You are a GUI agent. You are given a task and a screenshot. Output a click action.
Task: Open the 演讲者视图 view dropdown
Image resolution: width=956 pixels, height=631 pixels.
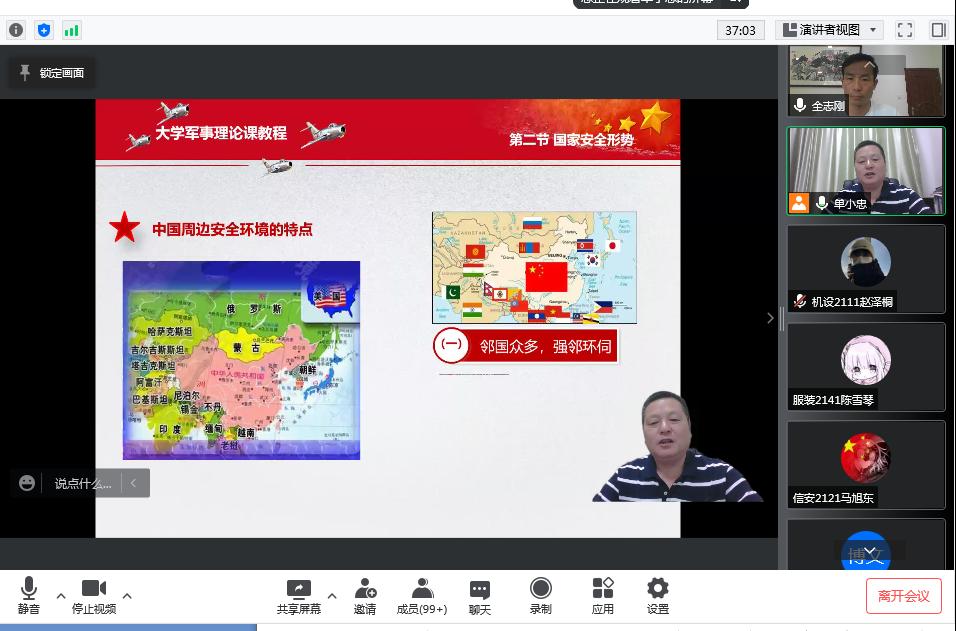(829, 30)
